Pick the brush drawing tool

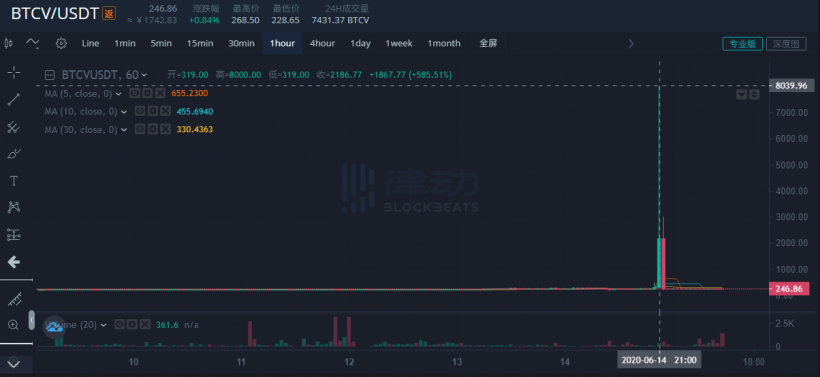coord(14,154)
